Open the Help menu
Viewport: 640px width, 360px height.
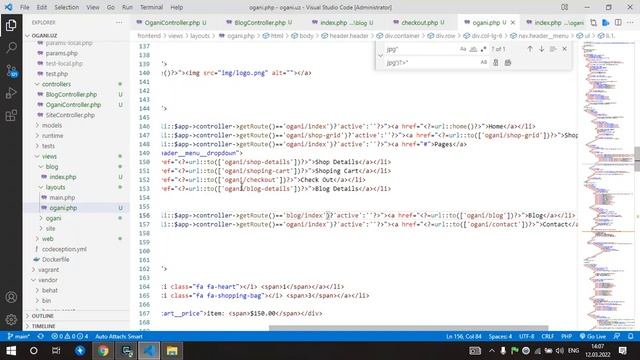click(176, 7)
